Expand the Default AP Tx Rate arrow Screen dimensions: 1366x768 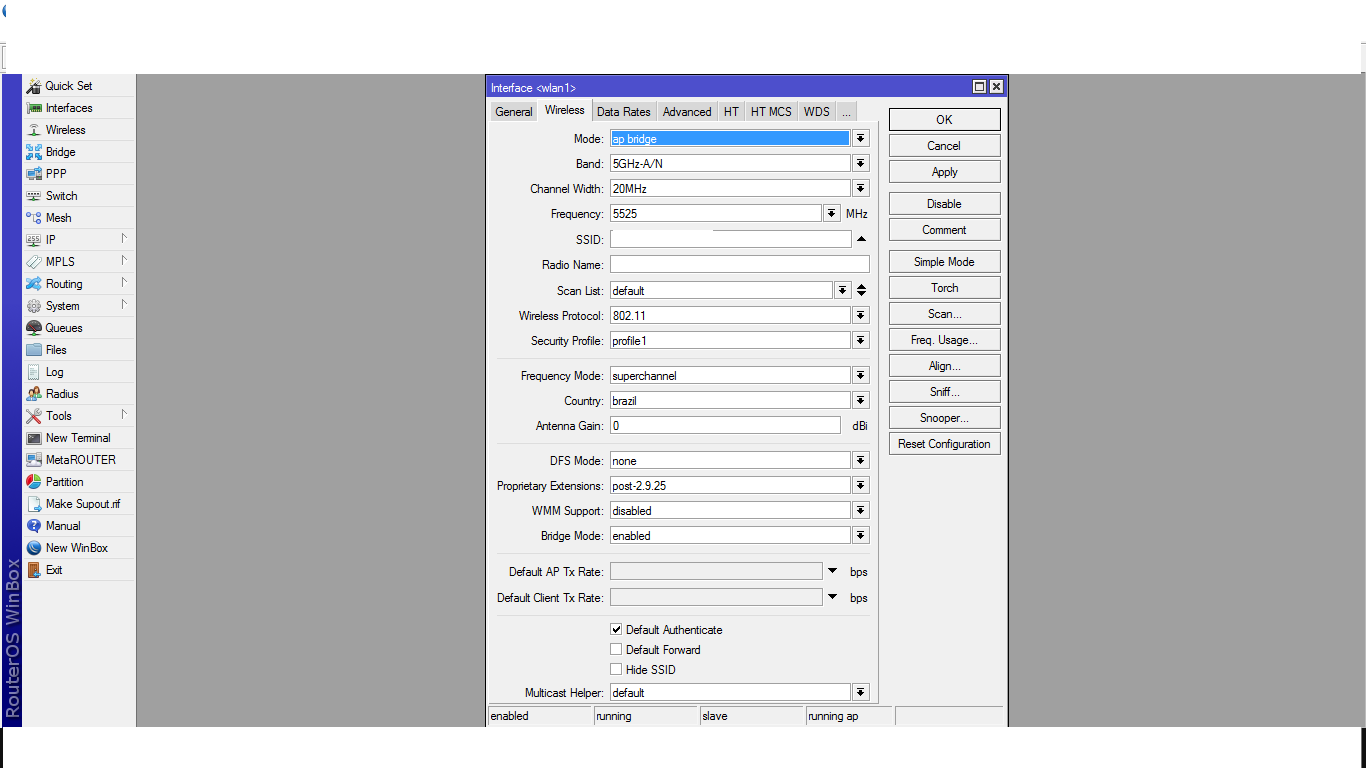[x=832, y=571]
